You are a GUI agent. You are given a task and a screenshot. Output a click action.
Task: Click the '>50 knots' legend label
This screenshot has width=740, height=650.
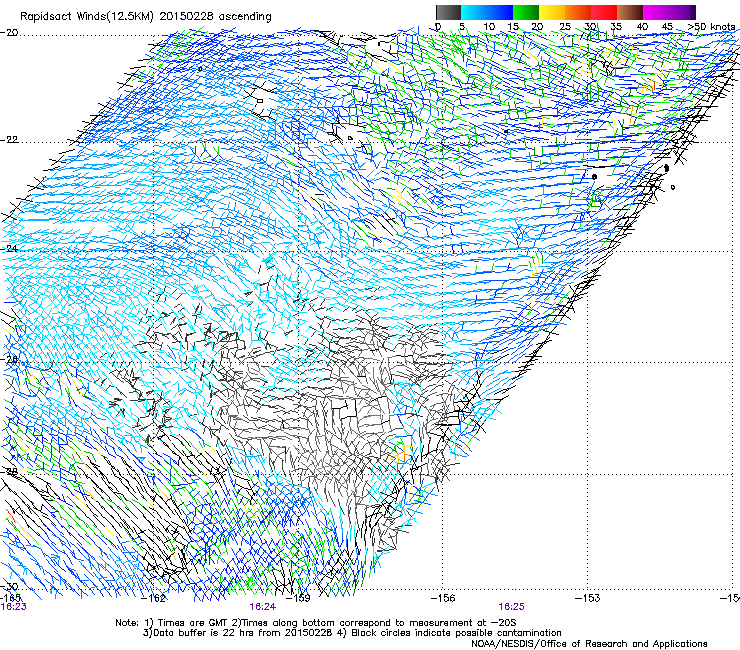[x=712, y=26]
